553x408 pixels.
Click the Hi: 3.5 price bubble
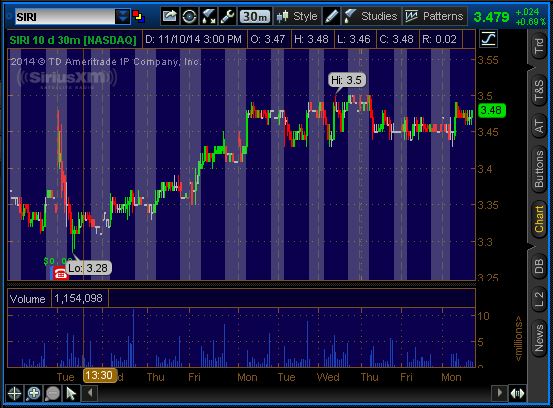click(x=347, y=80)
